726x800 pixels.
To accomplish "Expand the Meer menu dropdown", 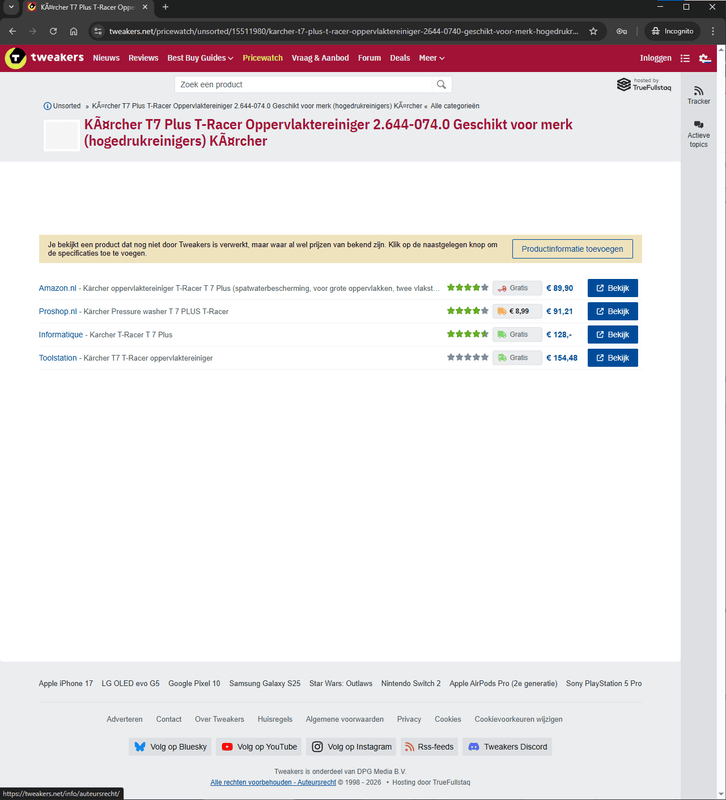I will 432,58.
